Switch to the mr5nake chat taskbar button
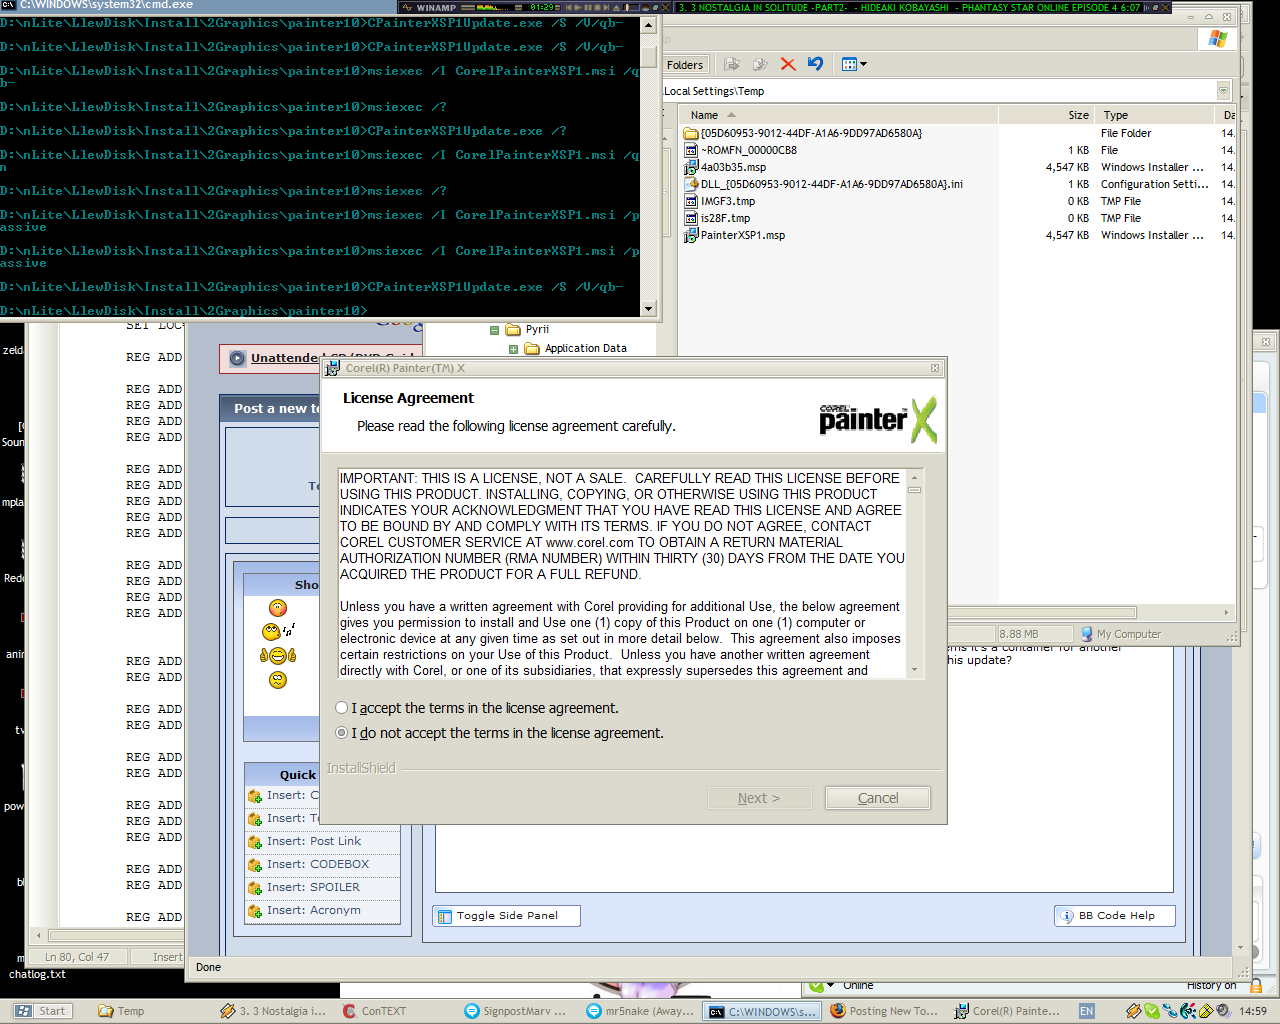 (640, 1011)
